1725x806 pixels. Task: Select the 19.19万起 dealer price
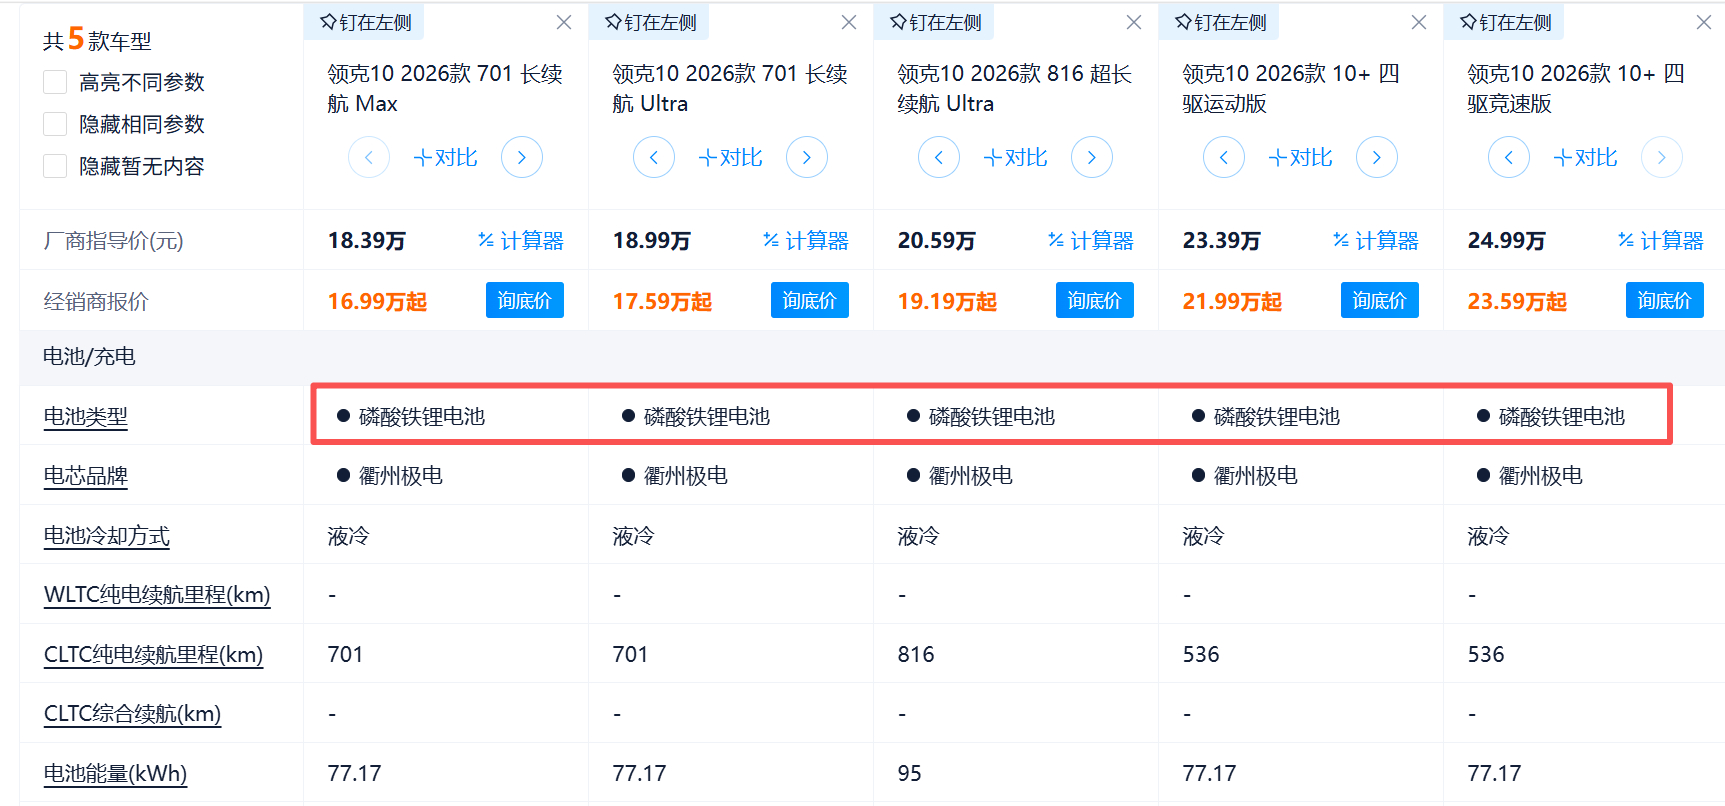[x=948, y=302]
